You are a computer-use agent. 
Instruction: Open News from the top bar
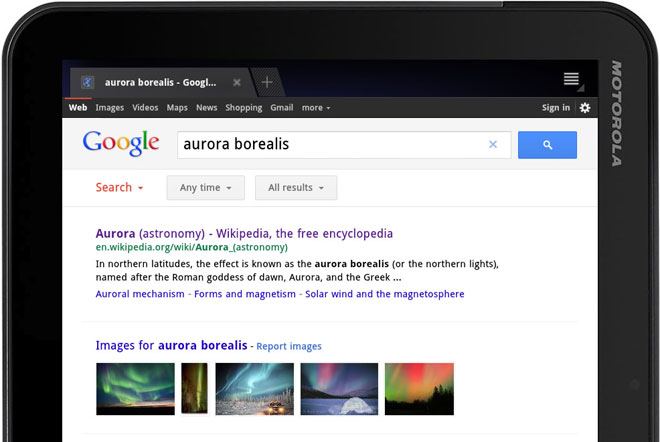[207, 107]
